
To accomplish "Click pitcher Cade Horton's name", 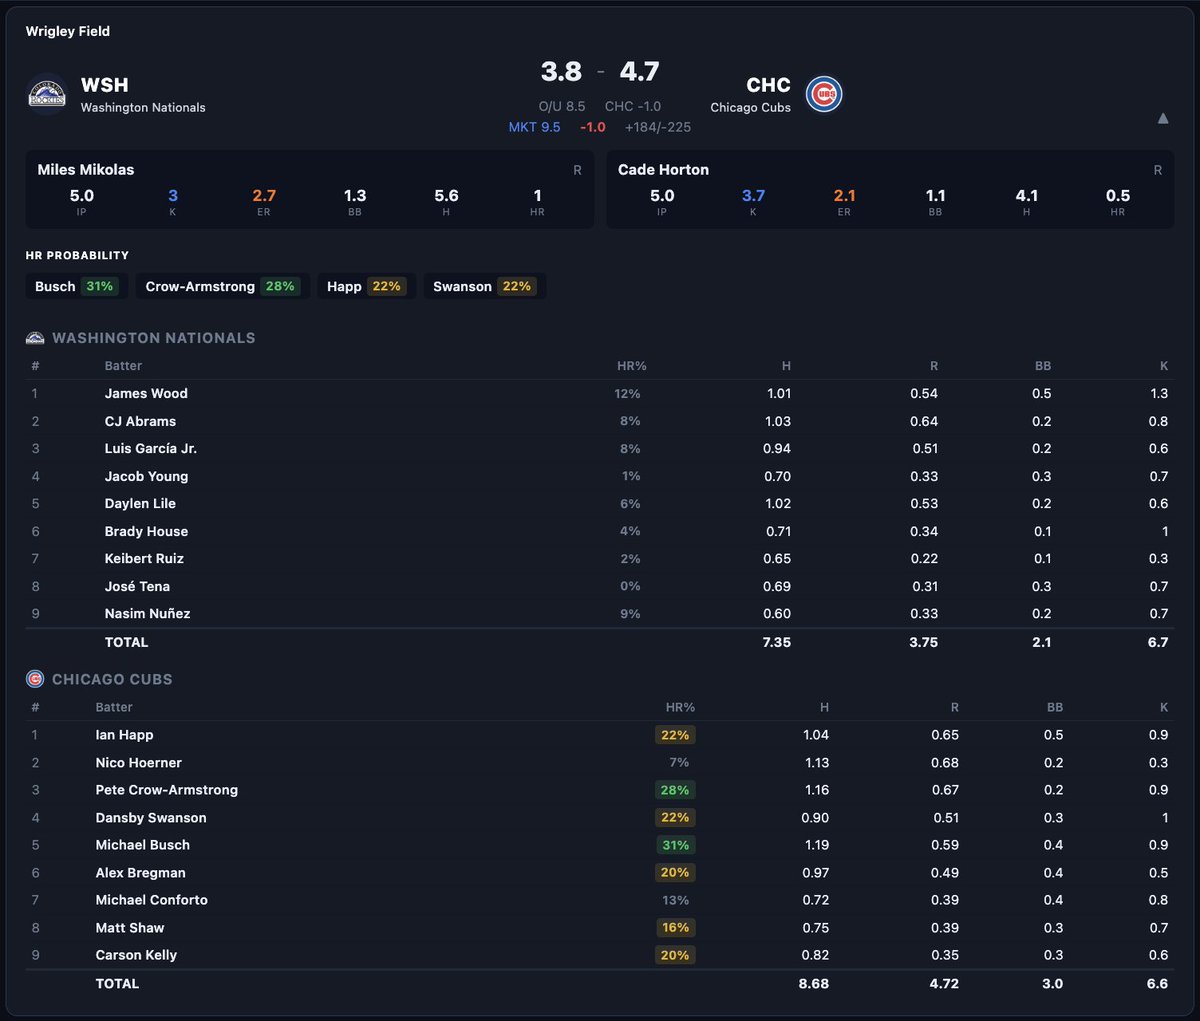I will (x=663, y=170).
